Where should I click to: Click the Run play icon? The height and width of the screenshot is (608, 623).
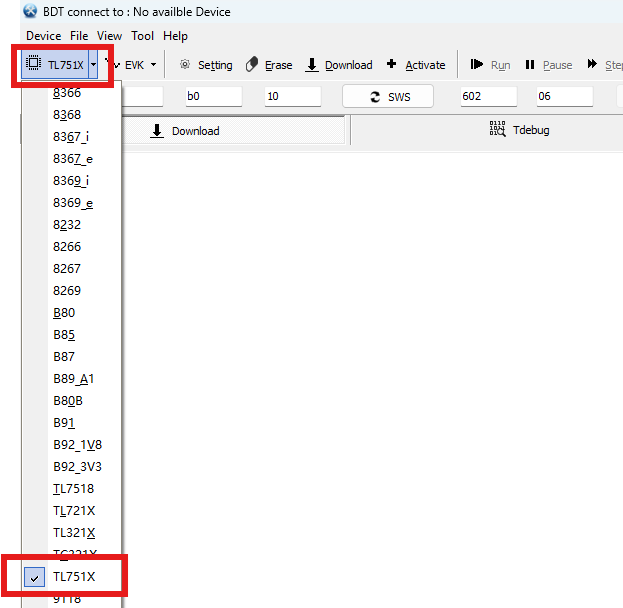476,64
